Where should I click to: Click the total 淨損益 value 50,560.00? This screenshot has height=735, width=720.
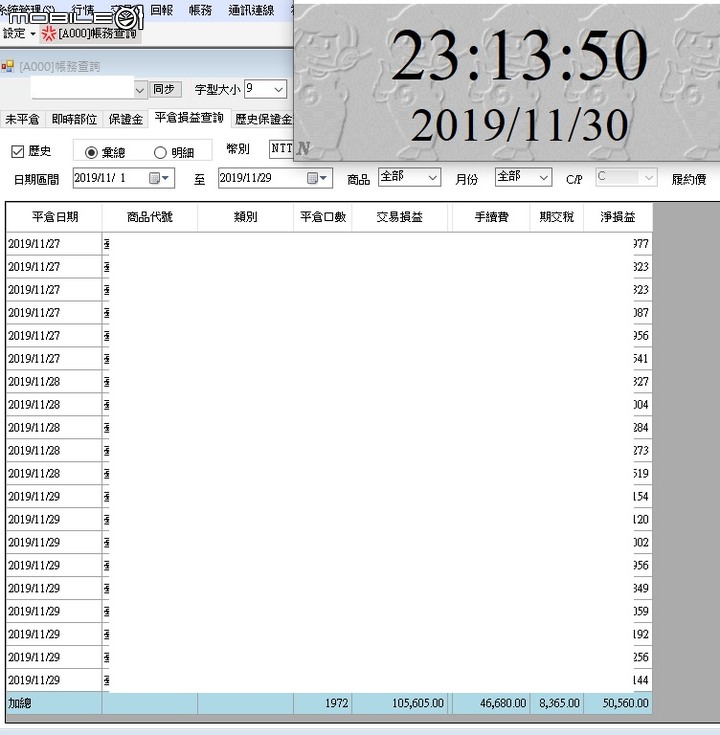coord(625,703)
